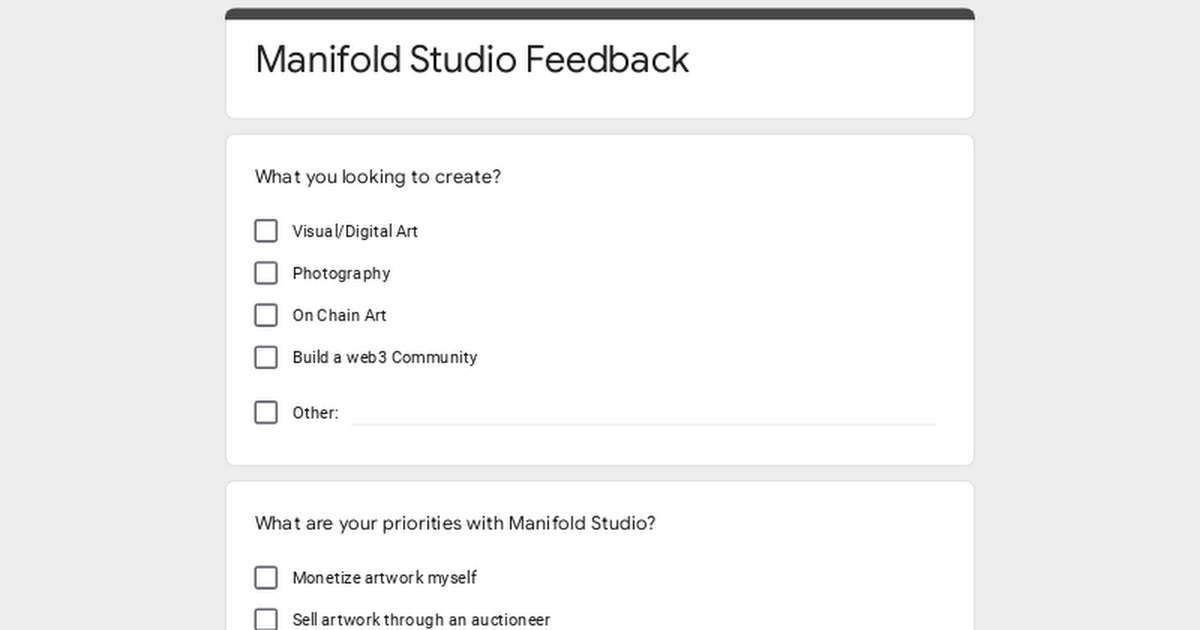The height and width of the screenshot is (630, 1200).
Task: Click the Manifold Studio Feedback form title
Action: pos(472,59)
